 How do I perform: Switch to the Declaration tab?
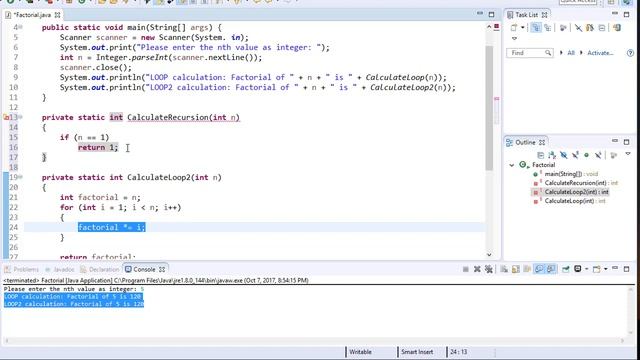point(99,269)
